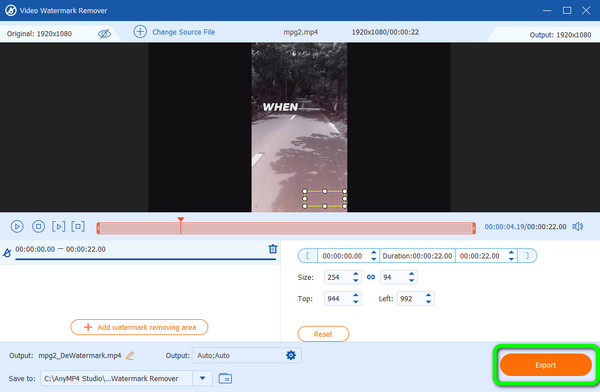Click the play segment bracket icon

(59, 227)
